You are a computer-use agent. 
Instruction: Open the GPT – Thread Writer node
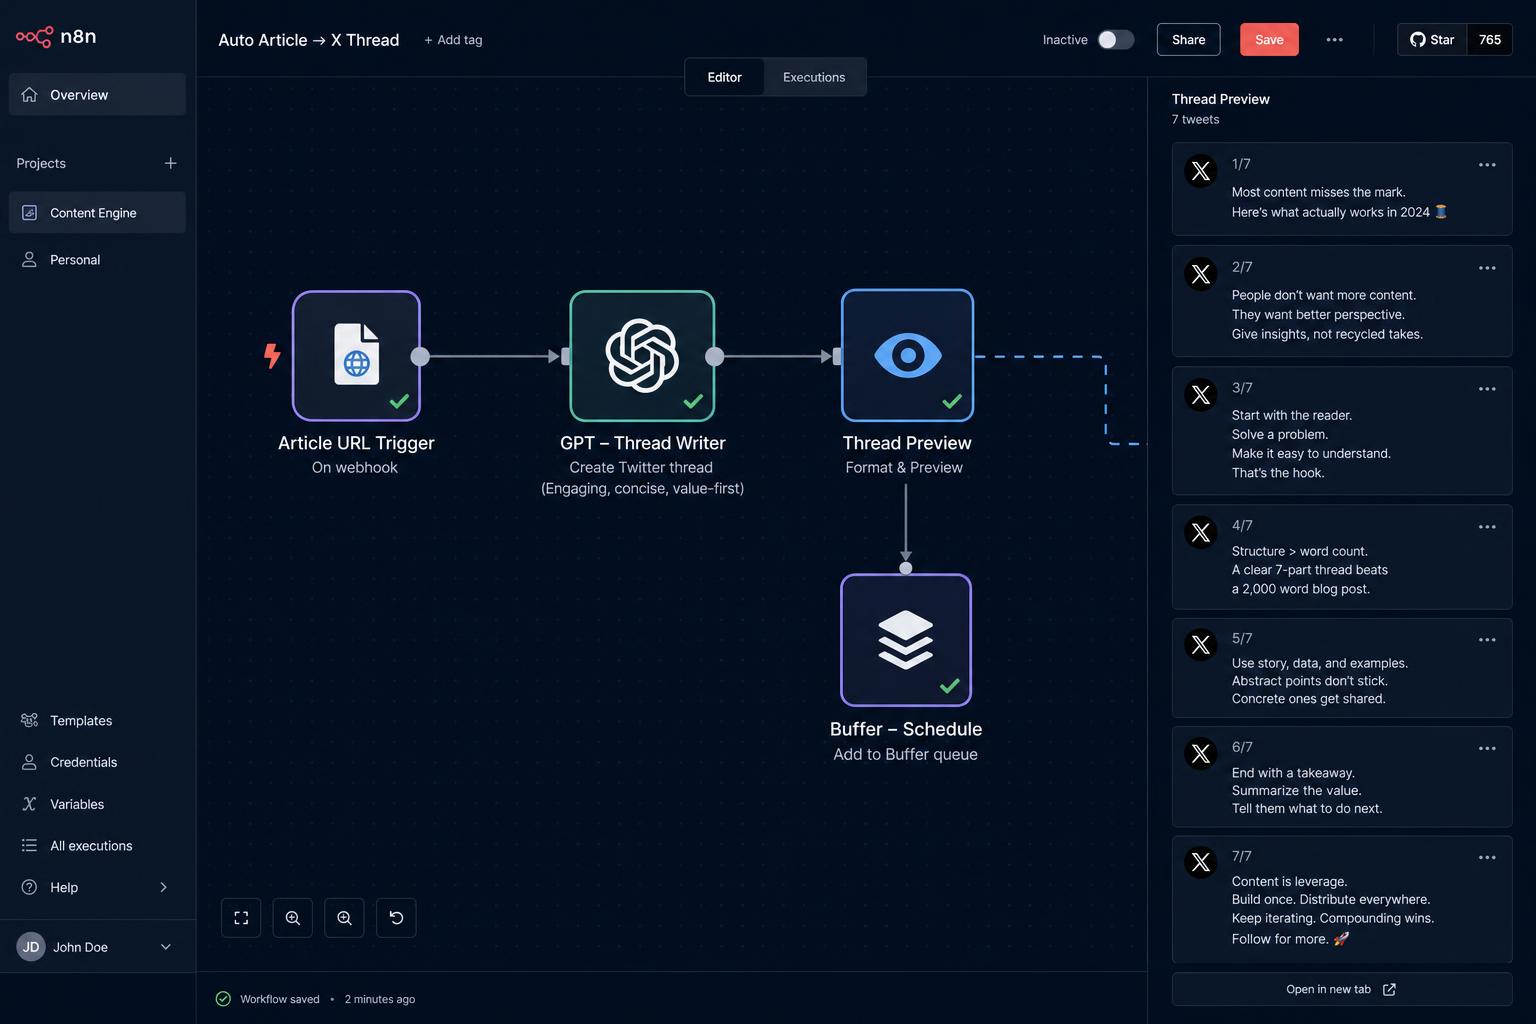[642, 356]
